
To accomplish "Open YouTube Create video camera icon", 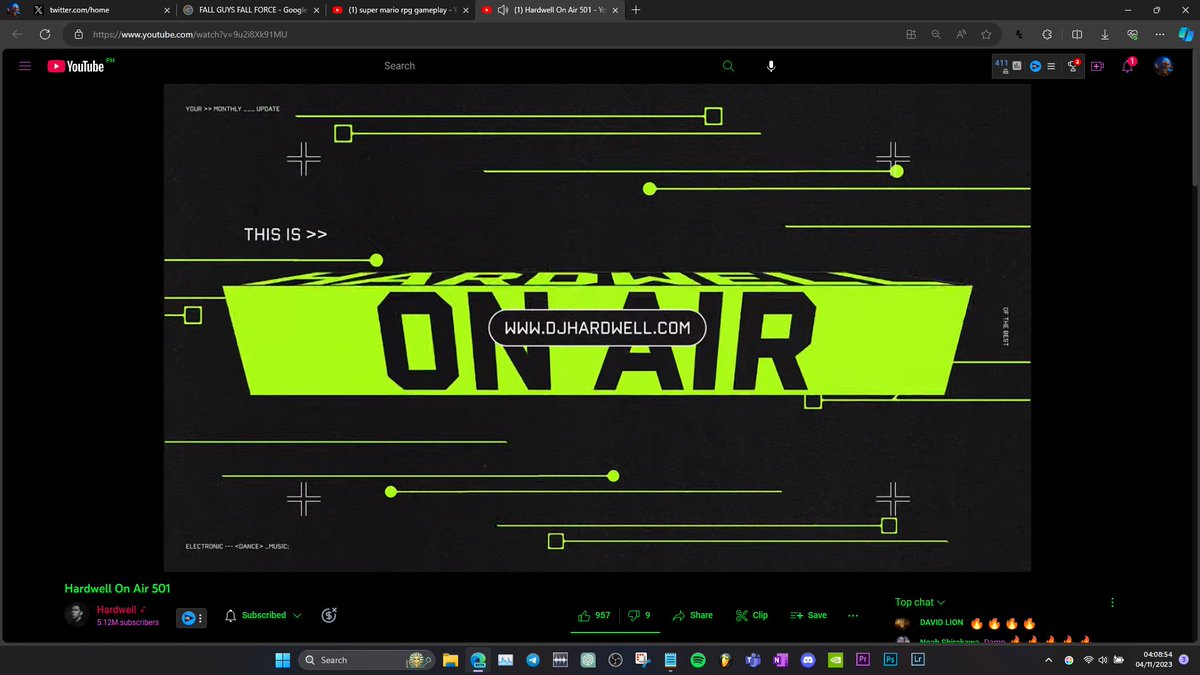I will tap(1097, 66).
